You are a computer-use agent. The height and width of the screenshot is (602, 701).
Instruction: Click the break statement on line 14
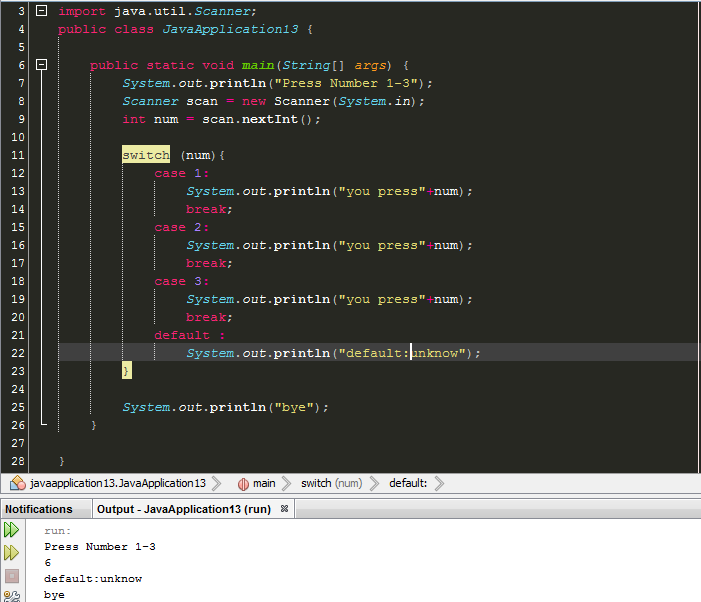[x=209, y=209]
